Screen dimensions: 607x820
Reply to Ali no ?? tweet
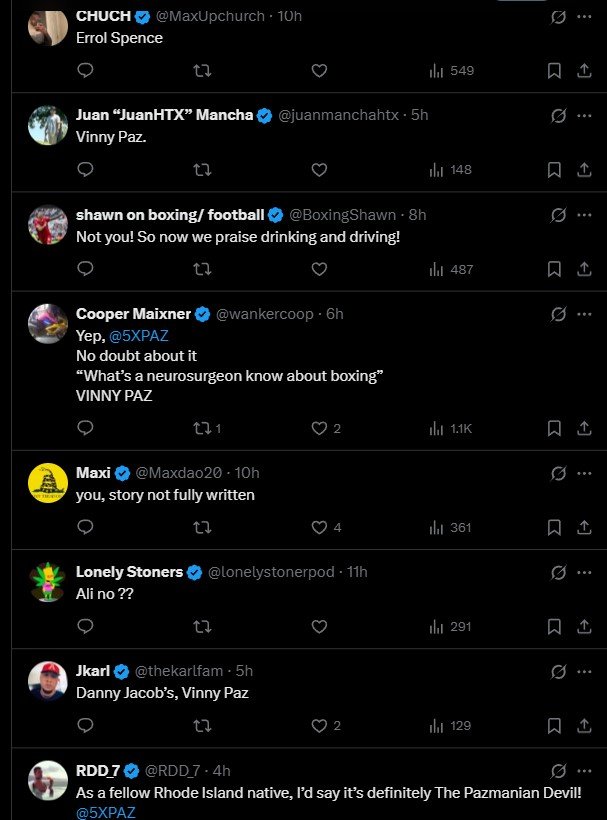86,627
